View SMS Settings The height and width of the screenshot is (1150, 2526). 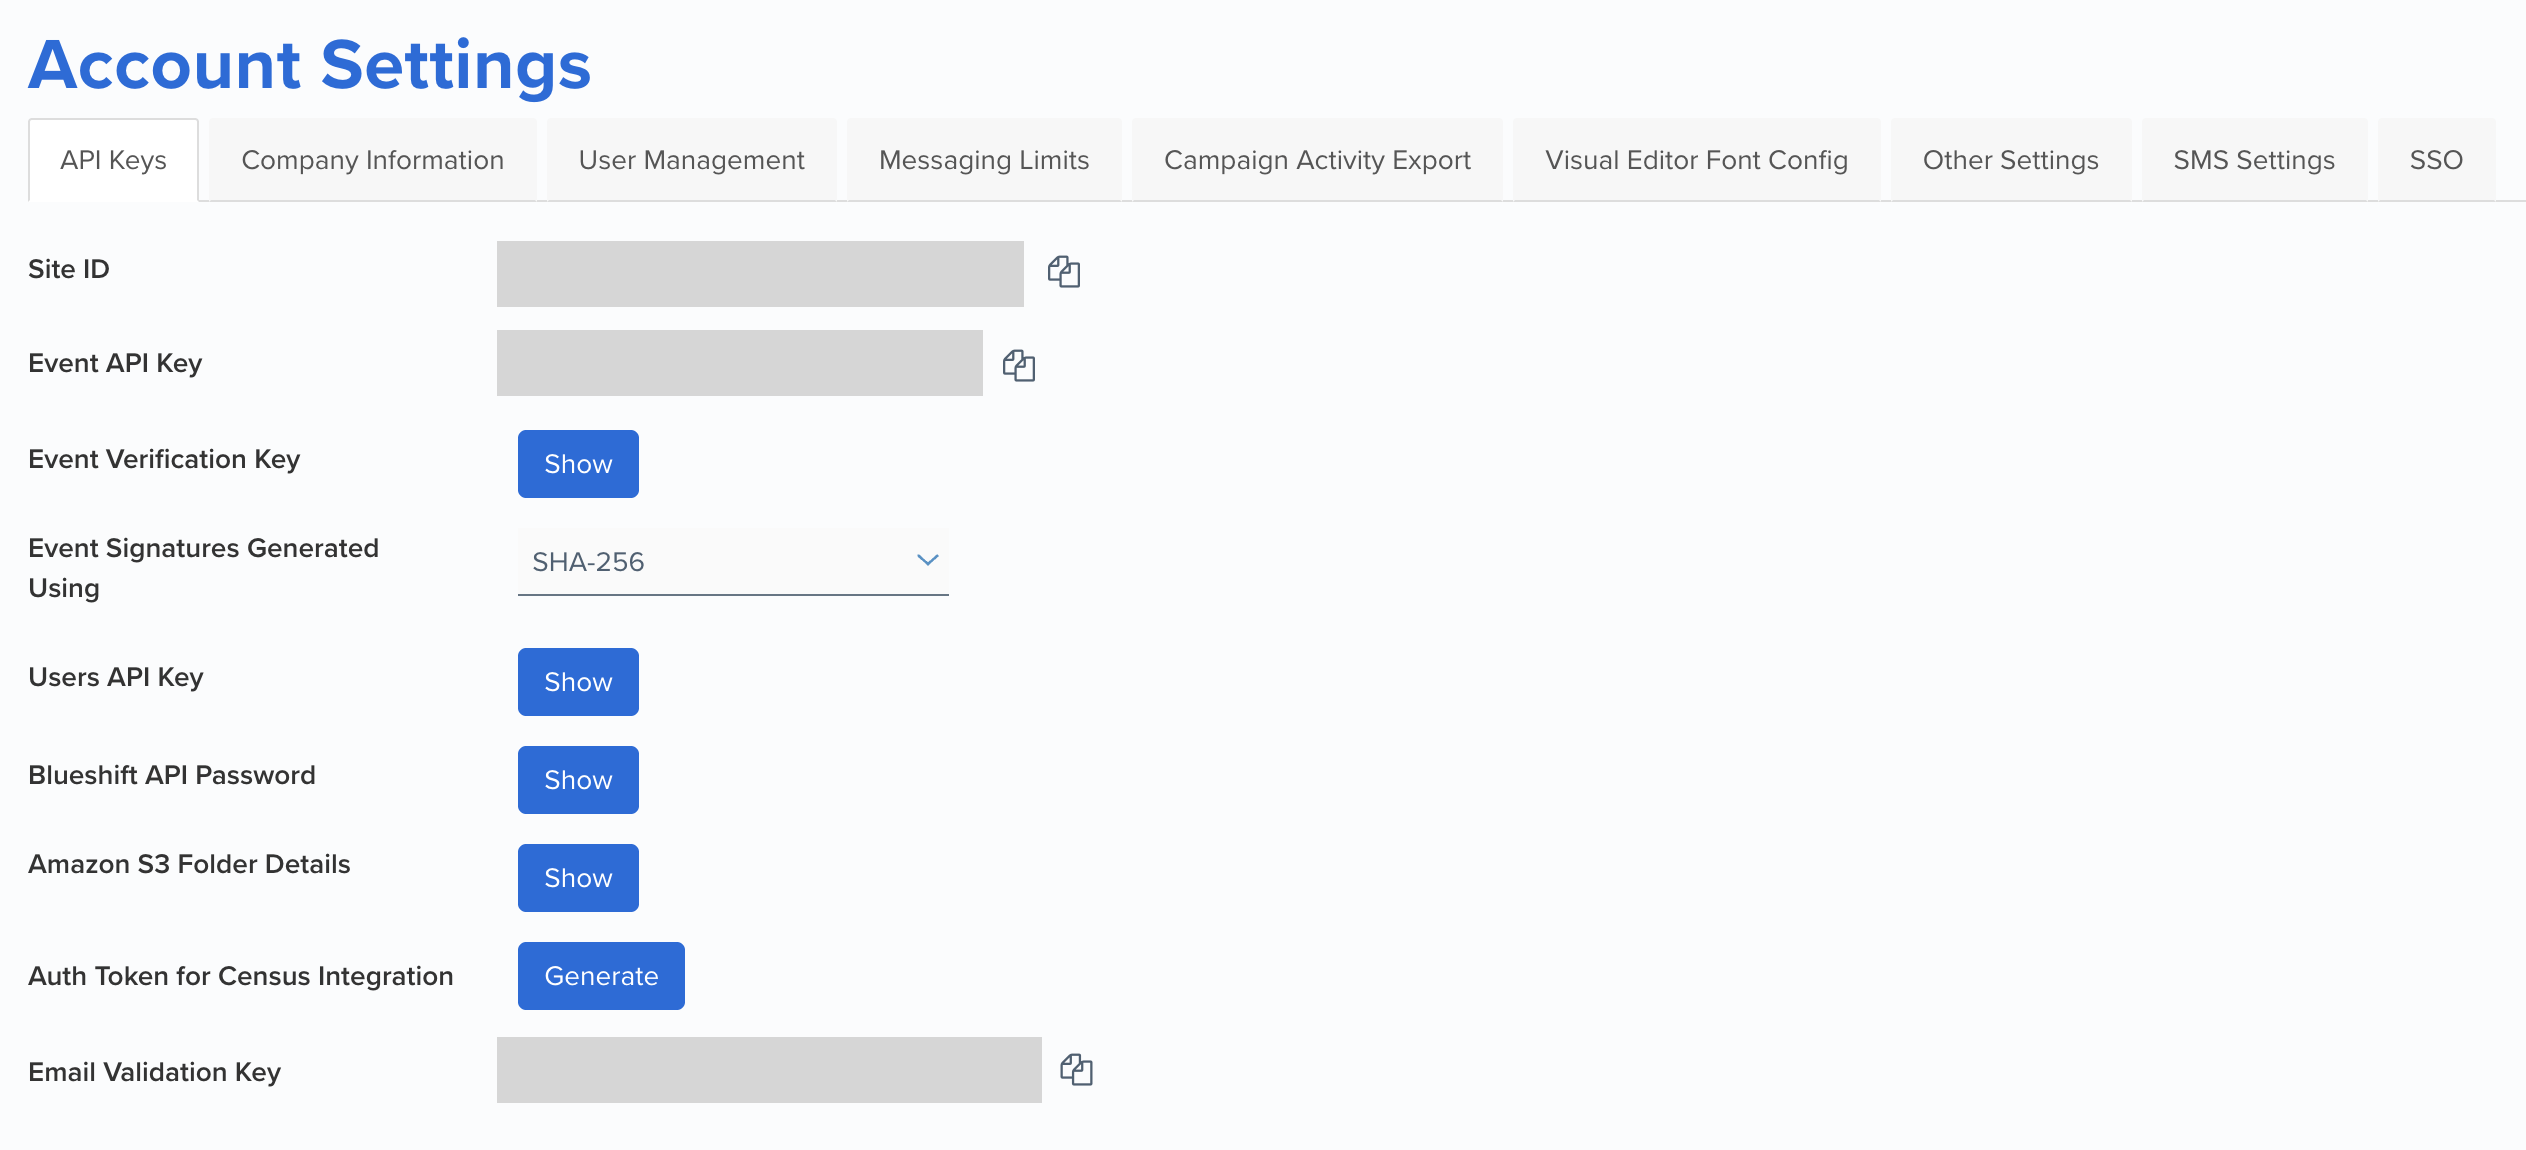pos(2253,159)
